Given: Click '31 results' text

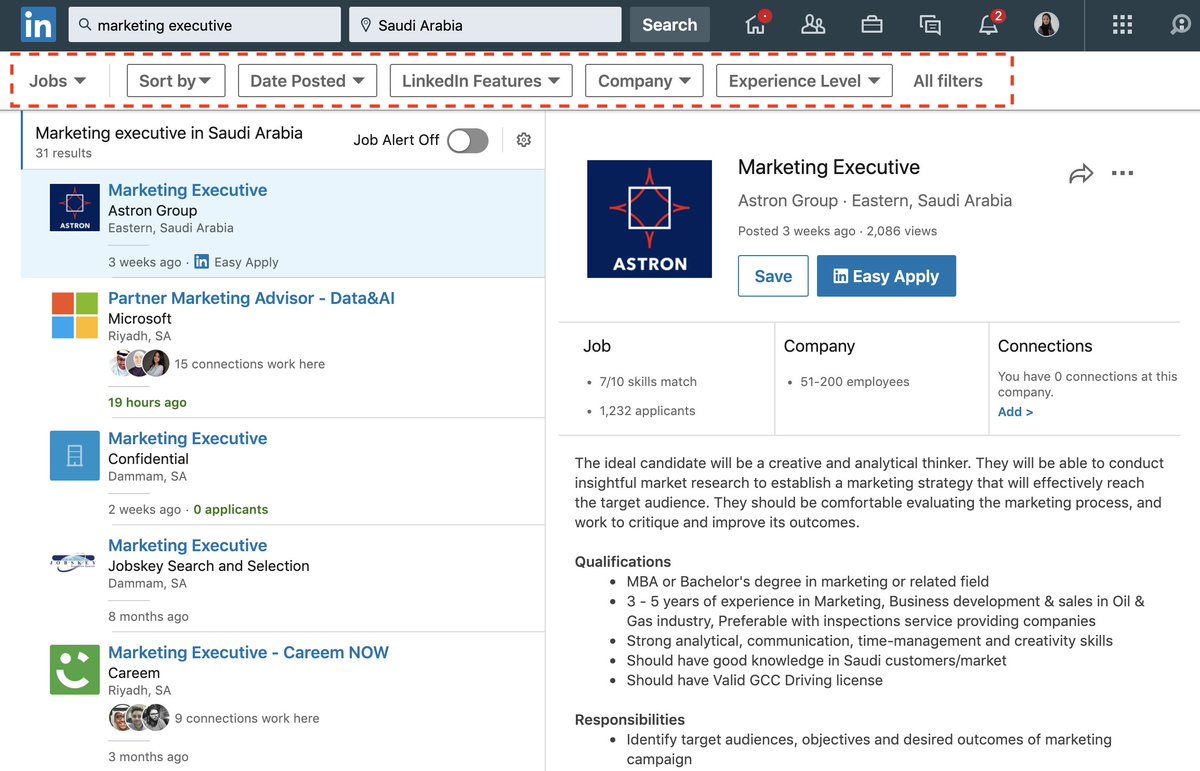Looking at the screenshot, I should (63, 153).
